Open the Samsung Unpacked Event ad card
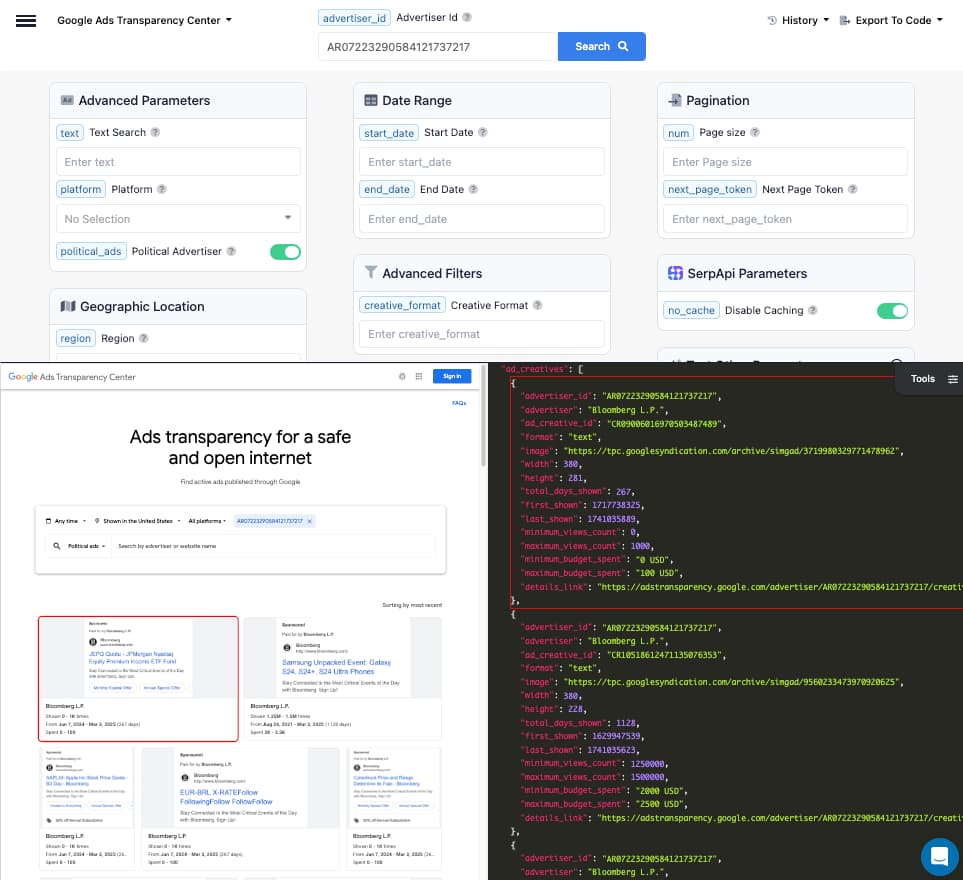Viewport: 963px width, 880px height. [x=343, y=679]
